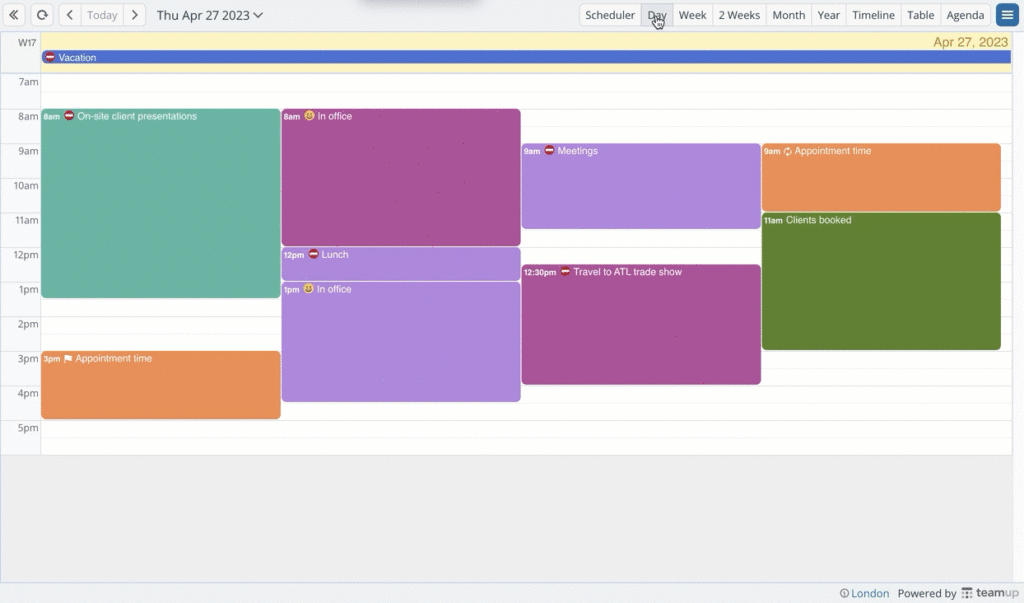
Task: Click the flag icon on 3pm Appointment time
Action: [x=68, y=359]
